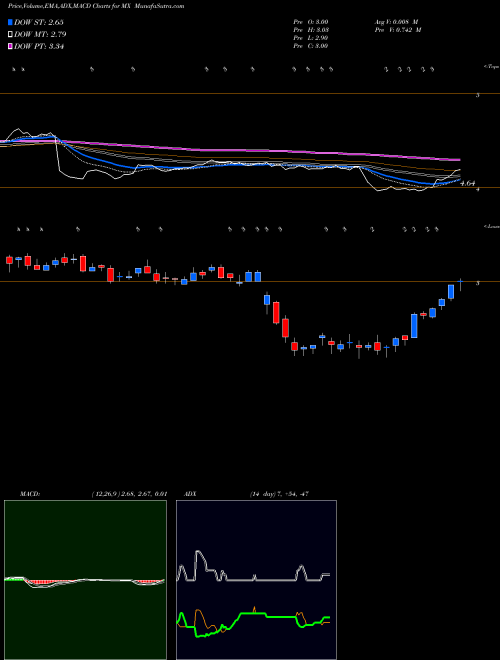Click the 'Pre C: 3.00' value

311,46
